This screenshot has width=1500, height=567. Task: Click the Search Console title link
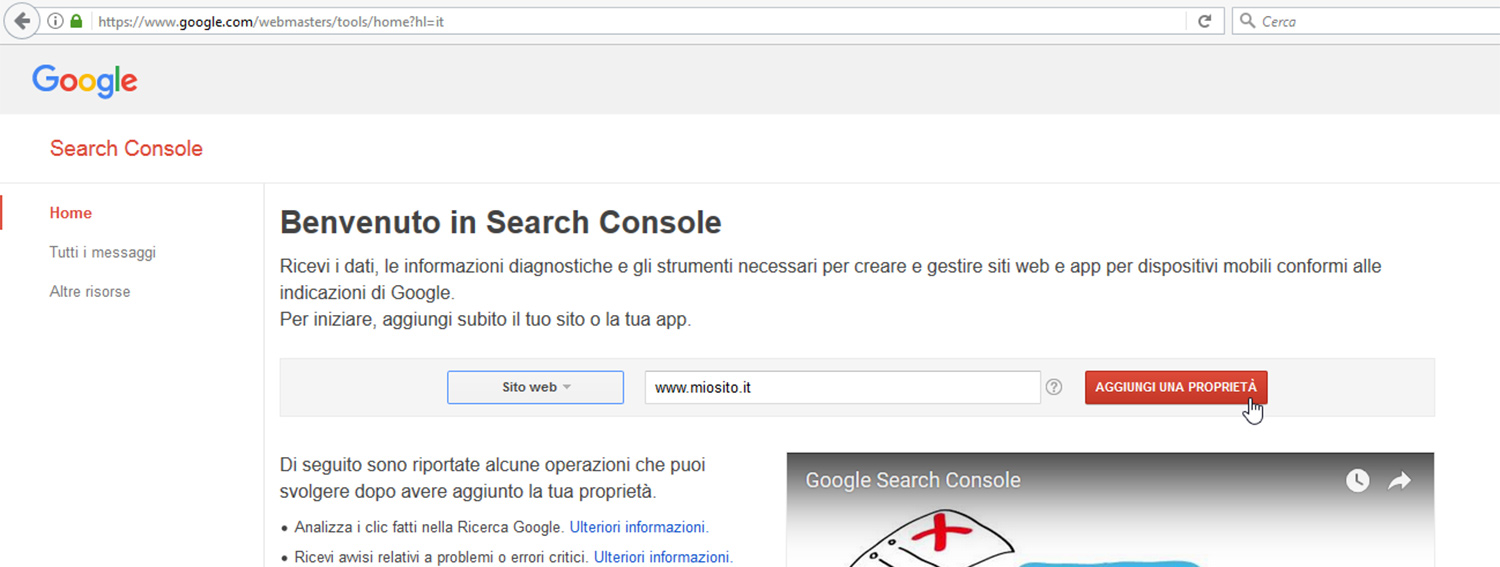(126, 148)
